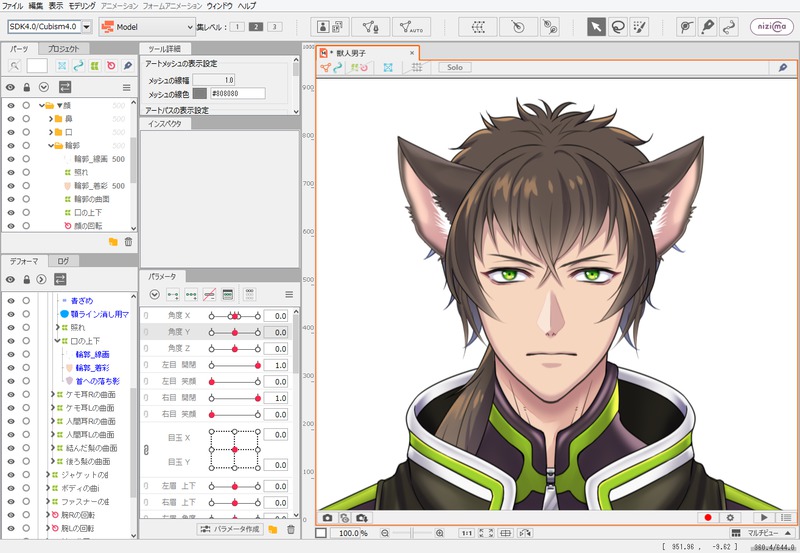The height and width of the screenshot is (553, 800).
Task: Click the swap arrows icon in Parts panel
Action: pos(65,87)
